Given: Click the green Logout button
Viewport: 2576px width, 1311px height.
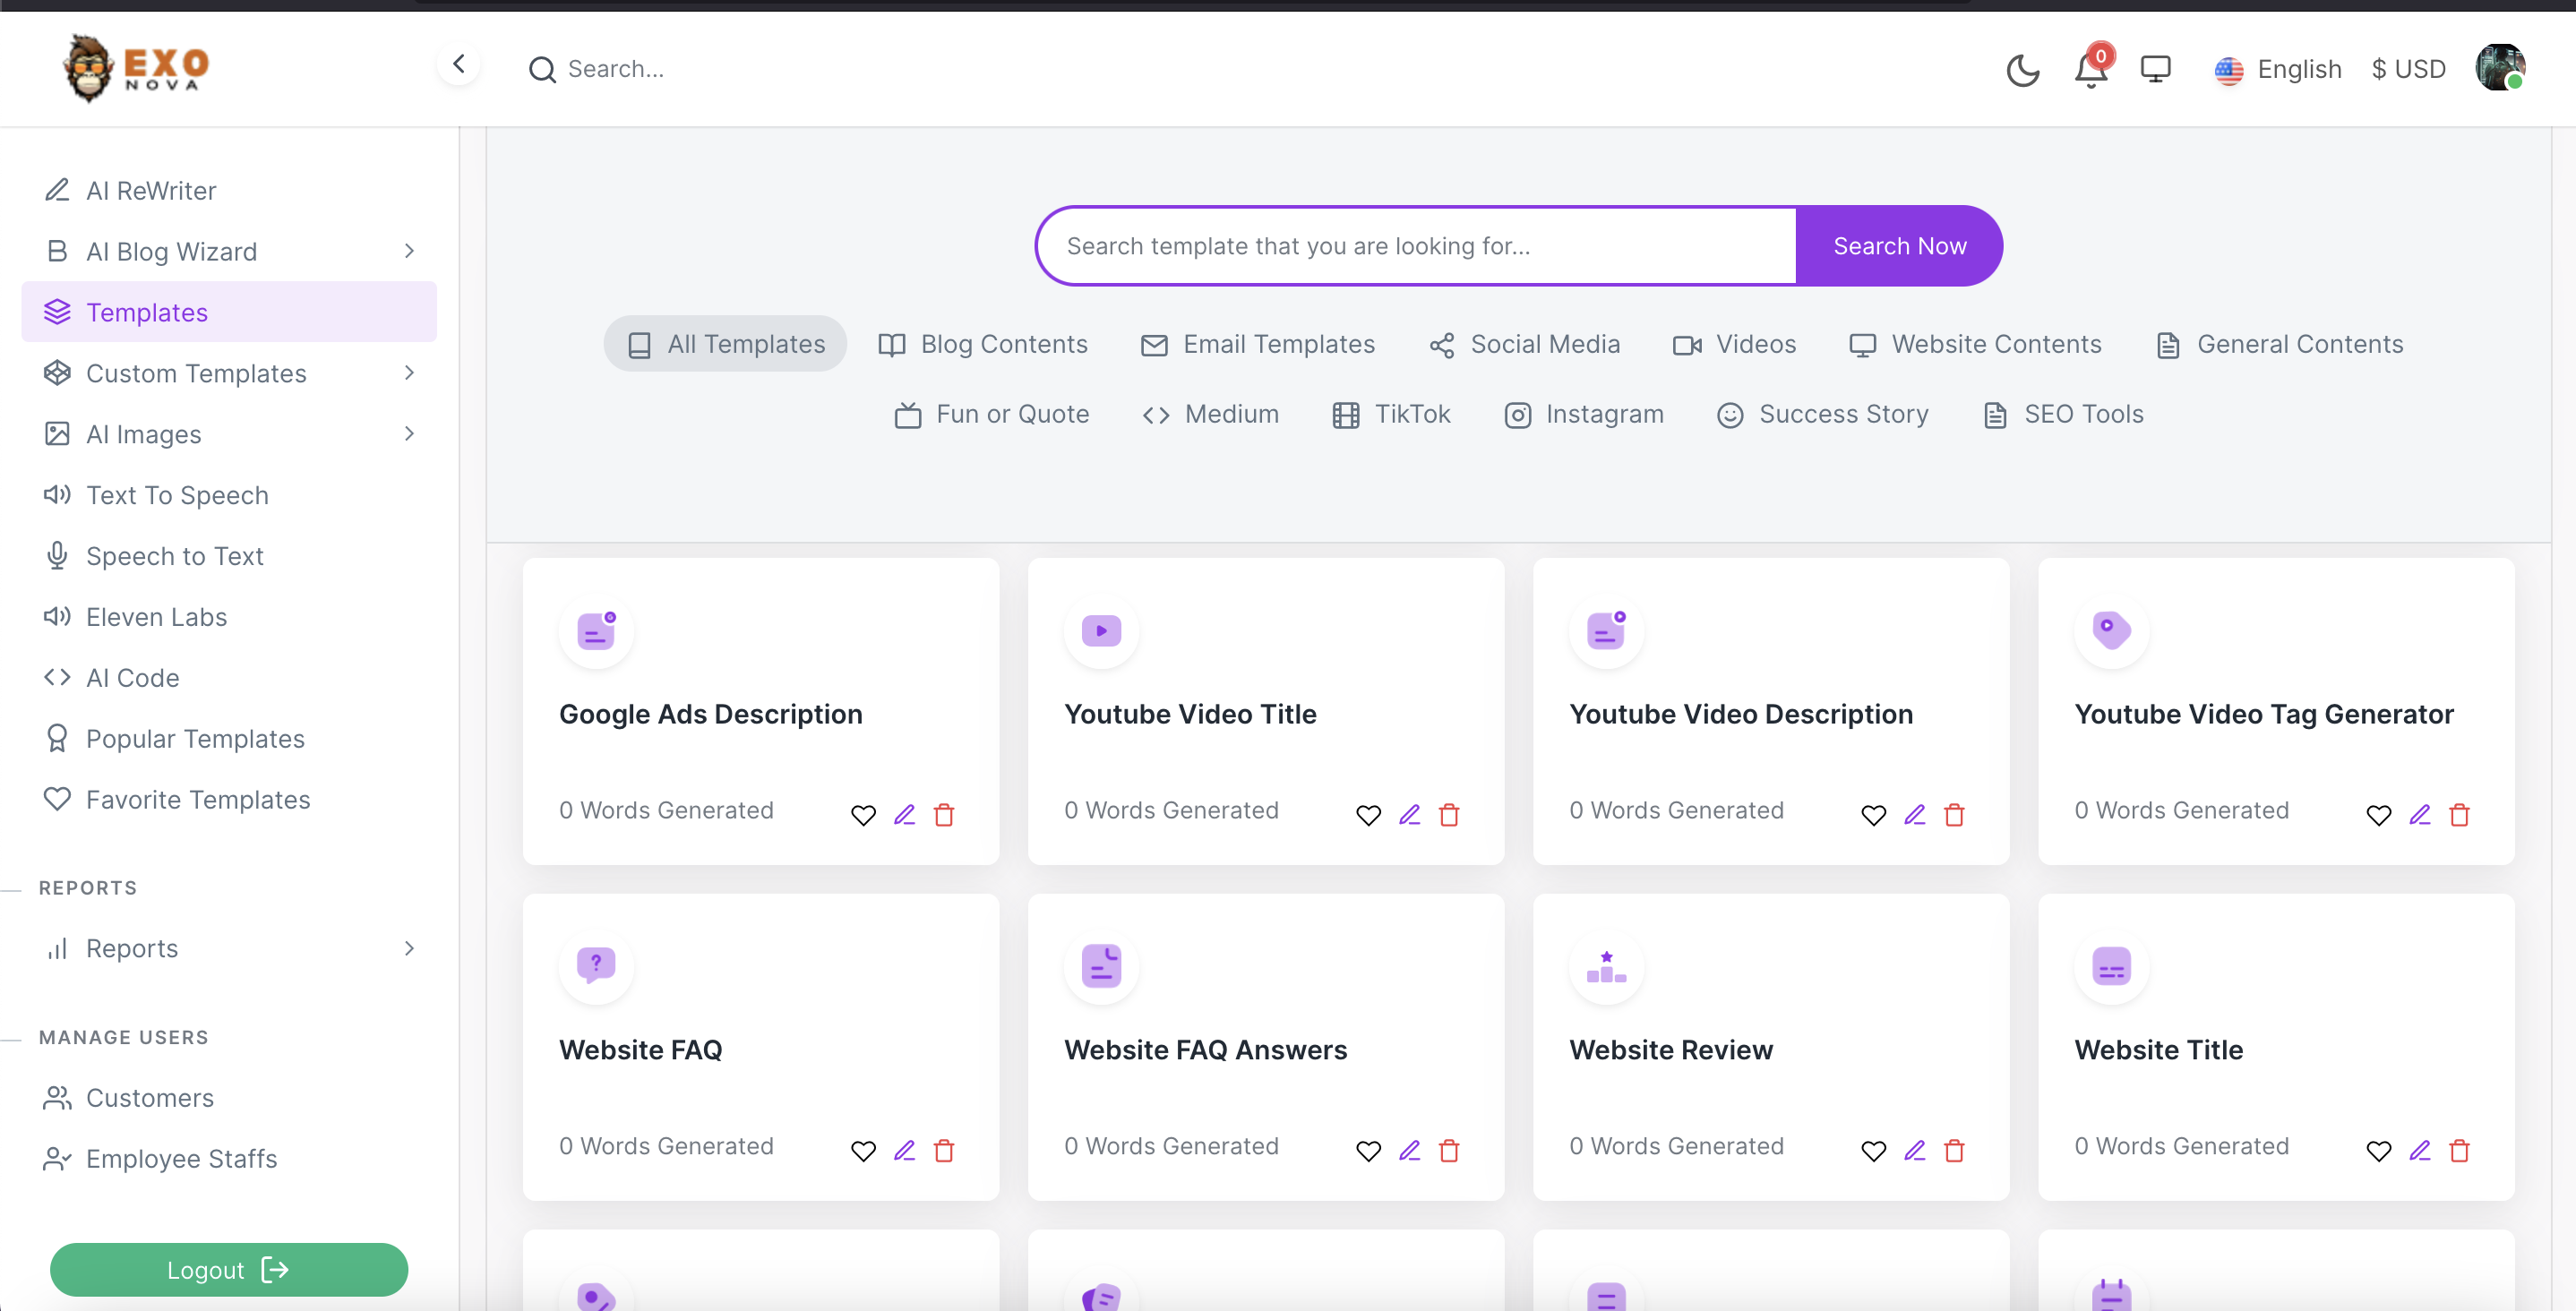Looking at the screenshot, I should point(229,1269).
